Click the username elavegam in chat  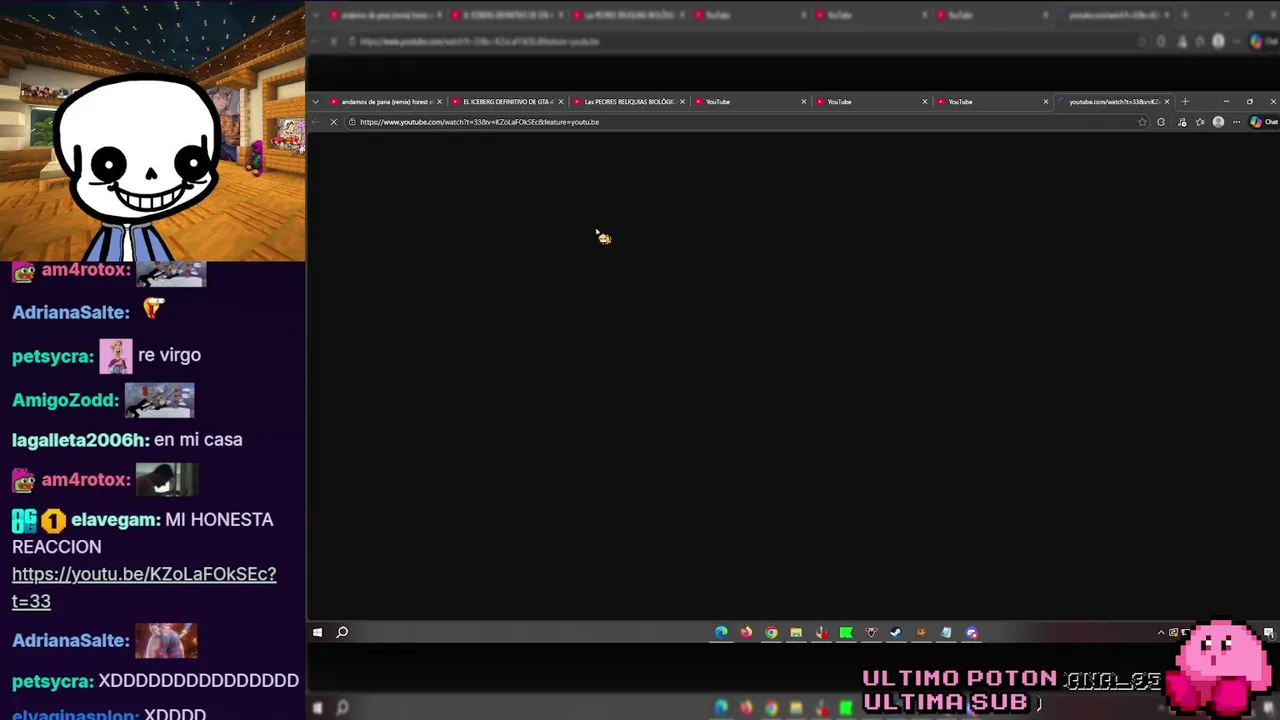[x=115, y=520]
